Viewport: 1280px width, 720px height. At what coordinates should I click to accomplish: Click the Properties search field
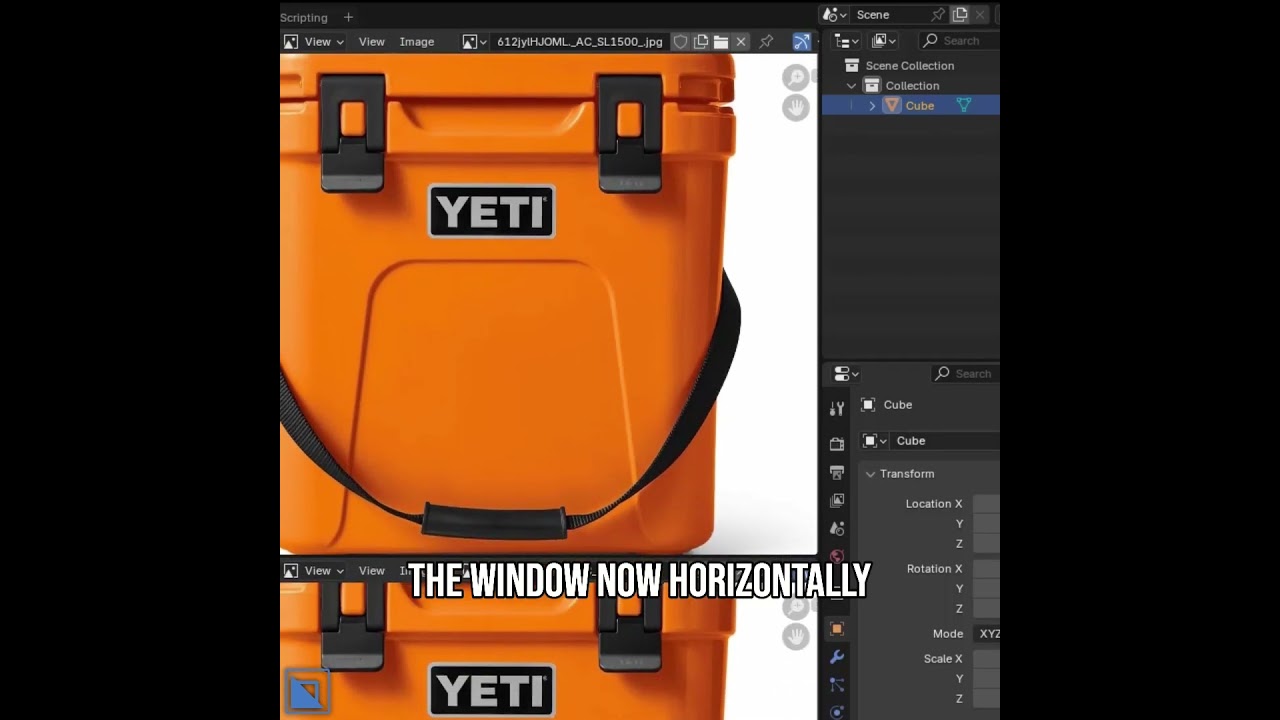965,374
